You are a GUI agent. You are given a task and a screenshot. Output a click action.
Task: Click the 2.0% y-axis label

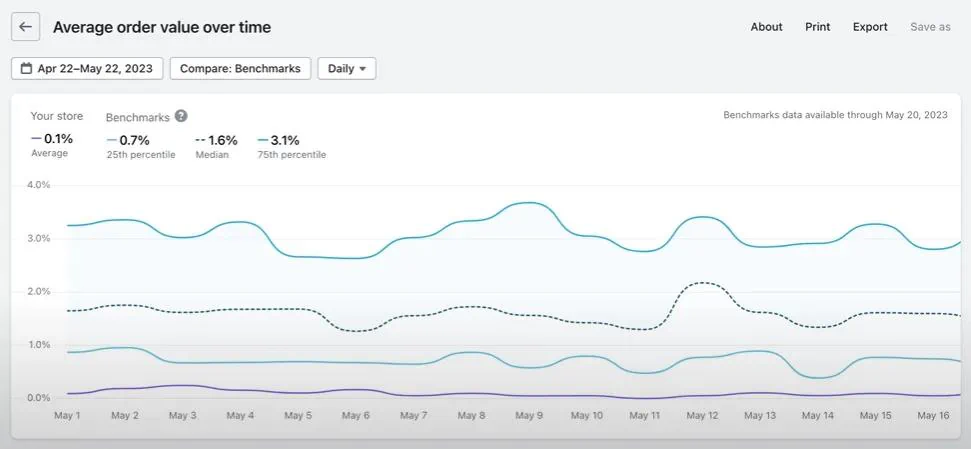click(x=38, y=292)
